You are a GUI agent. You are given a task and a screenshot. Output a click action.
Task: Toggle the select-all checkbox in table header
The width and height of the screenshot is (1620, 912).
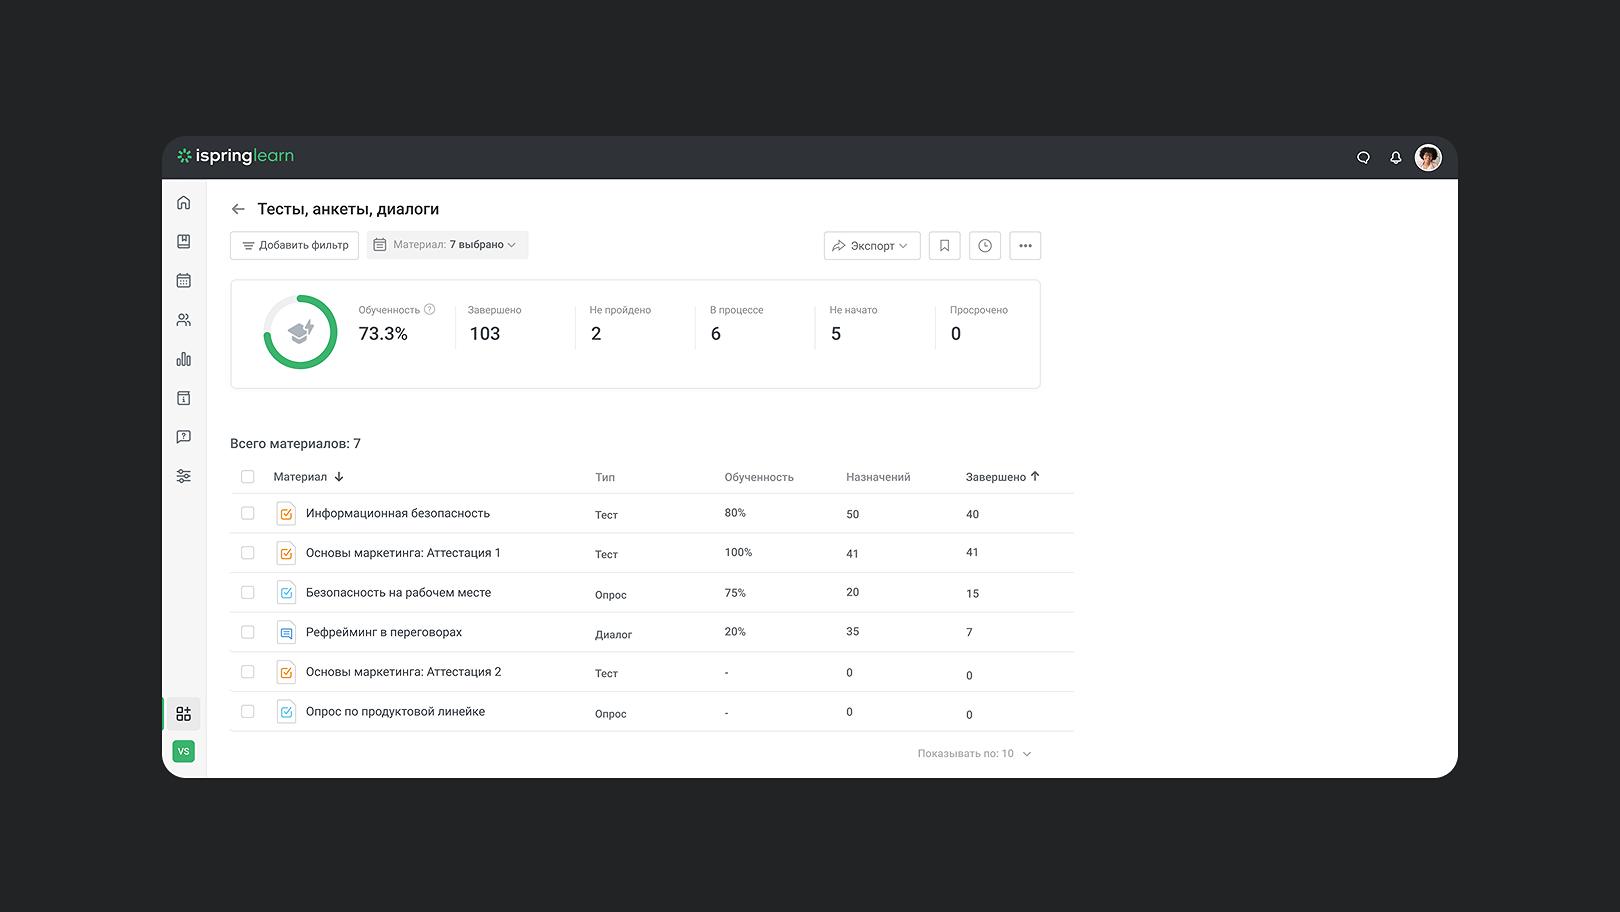(x=248, y=477)
